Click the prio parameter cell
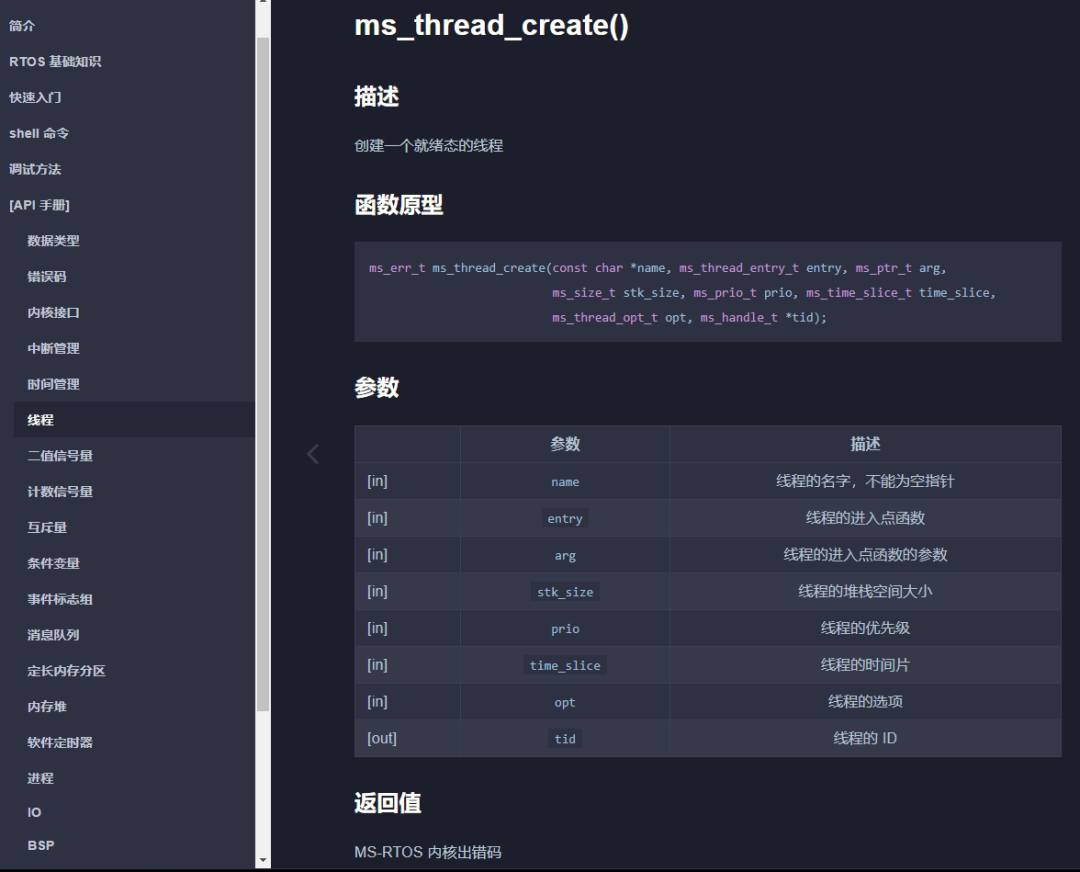The image size is (1080, 872). tap(565, 628)
